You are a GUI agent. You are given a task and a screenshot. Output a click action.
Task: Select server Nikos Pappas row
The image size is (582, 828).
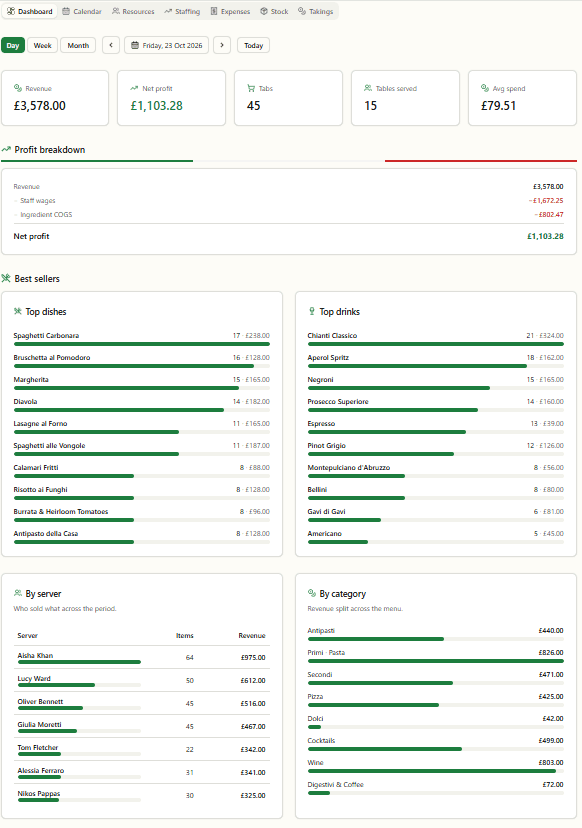142,795
